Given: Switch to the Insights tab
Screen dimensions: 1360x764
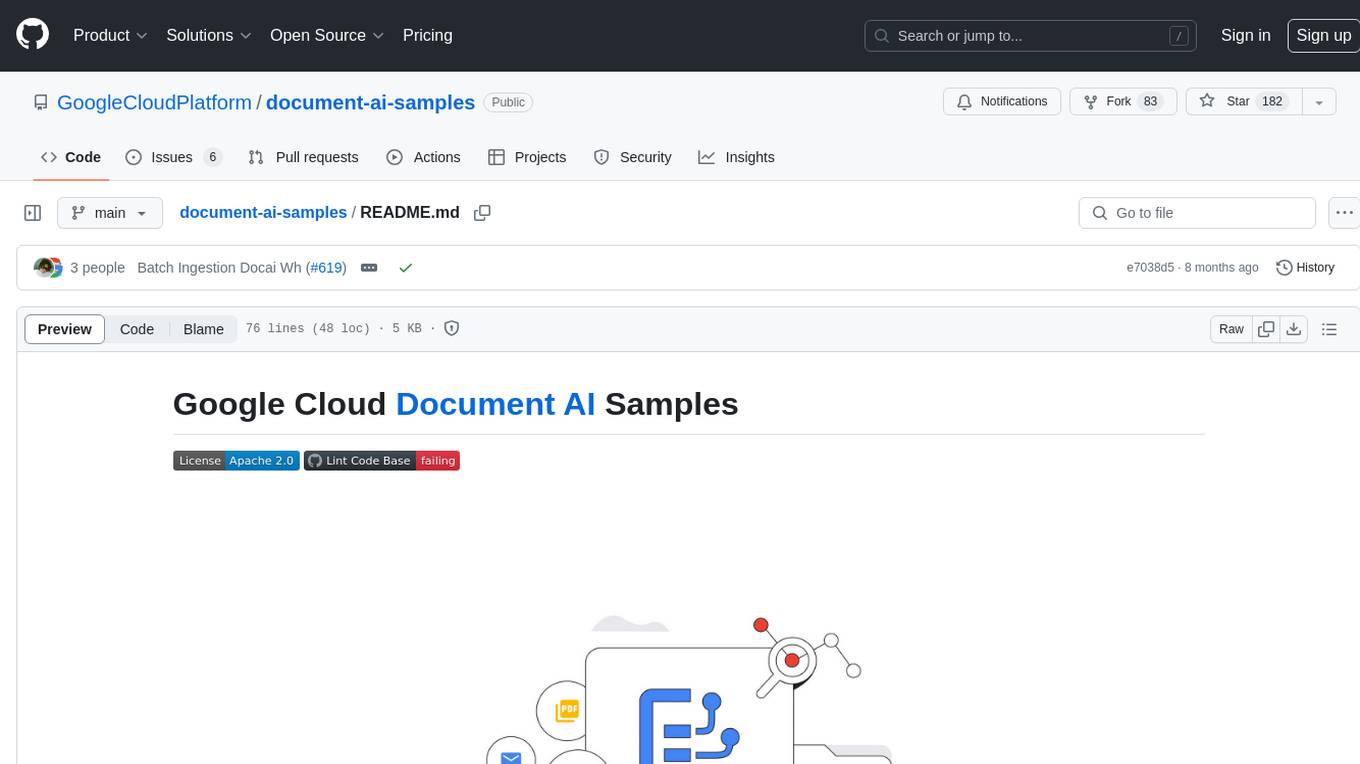Looking at the screenshot, I should pos(736,157).
